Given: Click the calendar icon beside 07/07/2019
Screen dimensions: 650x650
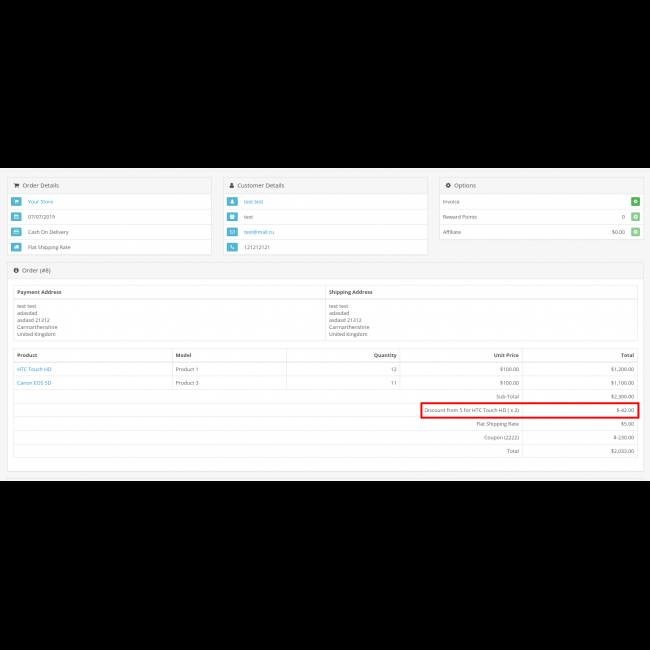Looking at the screenshot, I should (16, 216).
